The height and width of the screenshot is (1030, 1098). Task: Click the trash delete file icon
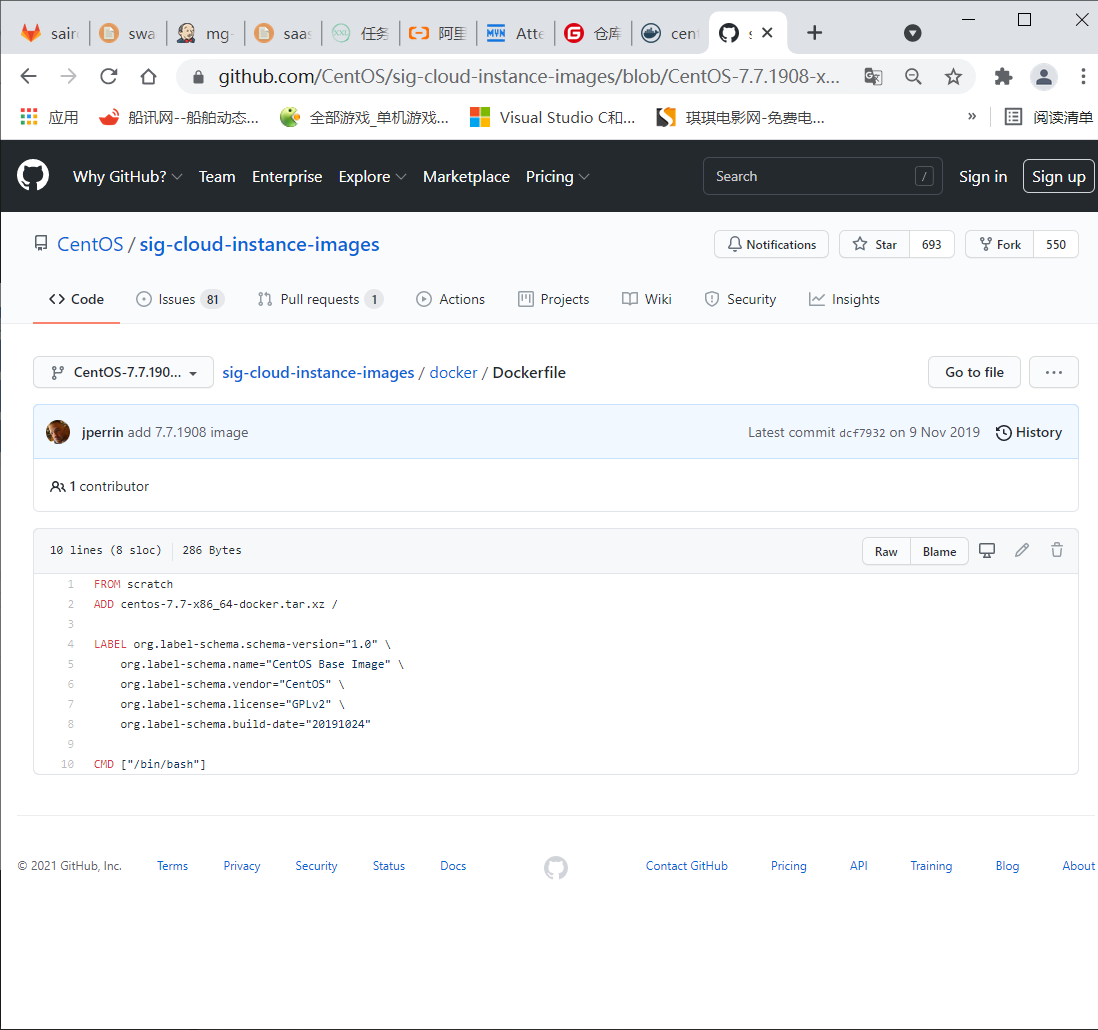click(1056, 550)
